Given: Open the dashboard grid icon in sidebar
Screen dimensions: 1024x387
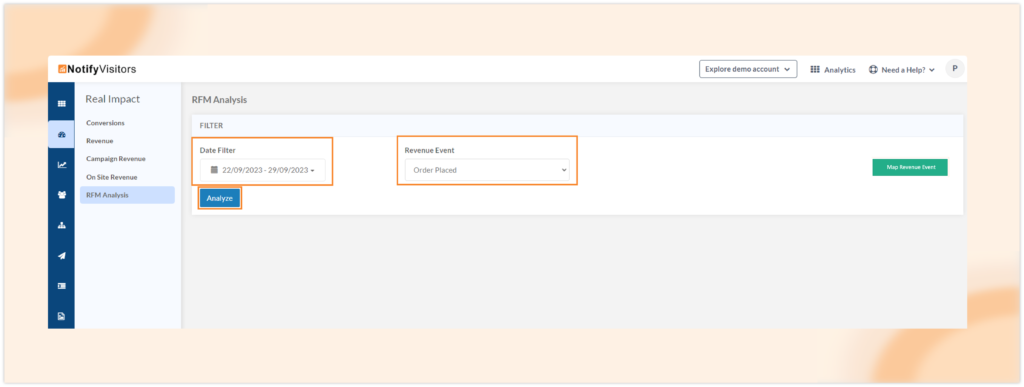Looking at the screenshot, I should (x=61, y=103).
